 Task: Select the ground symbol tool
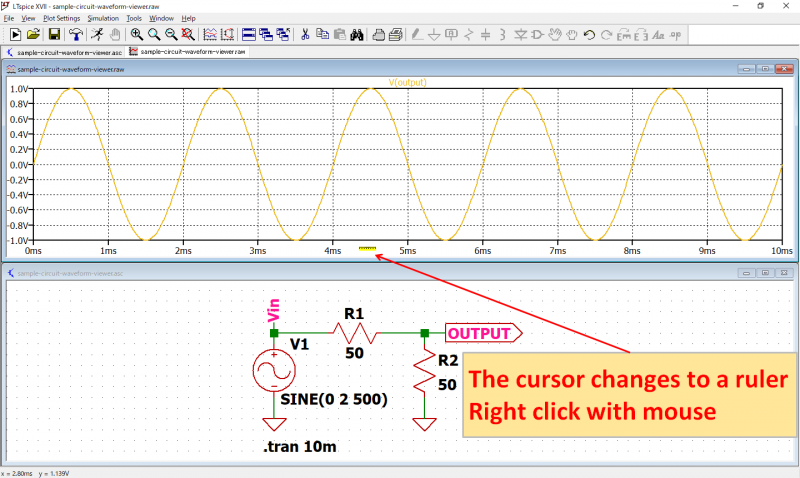click(434, 35)
